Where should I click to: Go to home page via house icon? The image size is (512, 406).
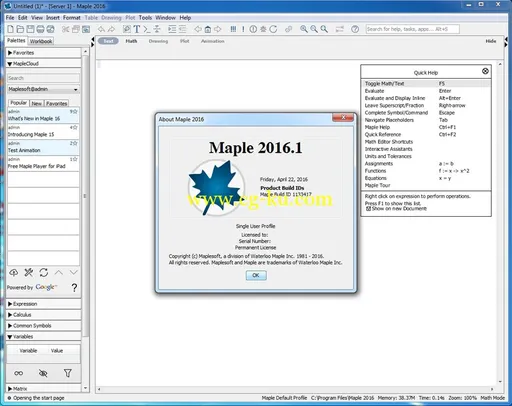point(208,29)
